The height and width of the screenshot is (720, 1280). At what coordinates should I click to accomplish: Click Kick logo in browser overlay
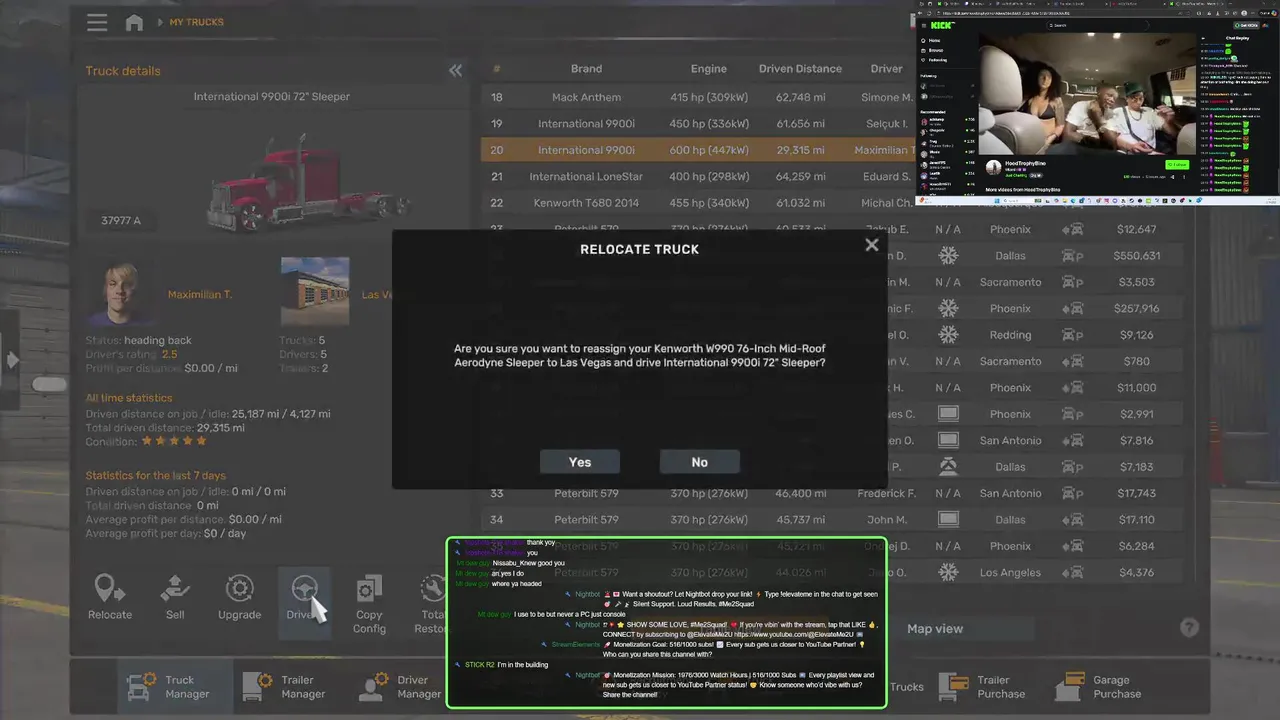coord(942,25)
